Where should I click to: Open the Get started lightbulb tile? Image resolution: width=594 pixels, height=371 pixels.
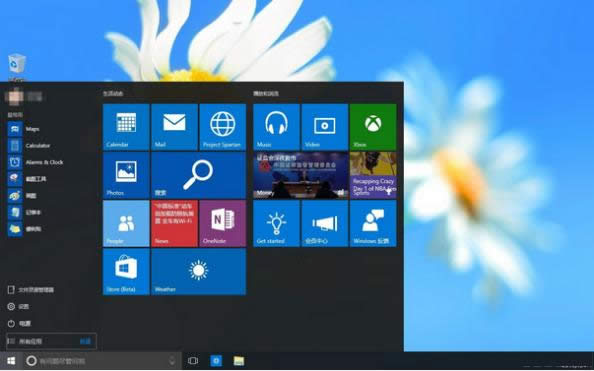click(276, 224)
